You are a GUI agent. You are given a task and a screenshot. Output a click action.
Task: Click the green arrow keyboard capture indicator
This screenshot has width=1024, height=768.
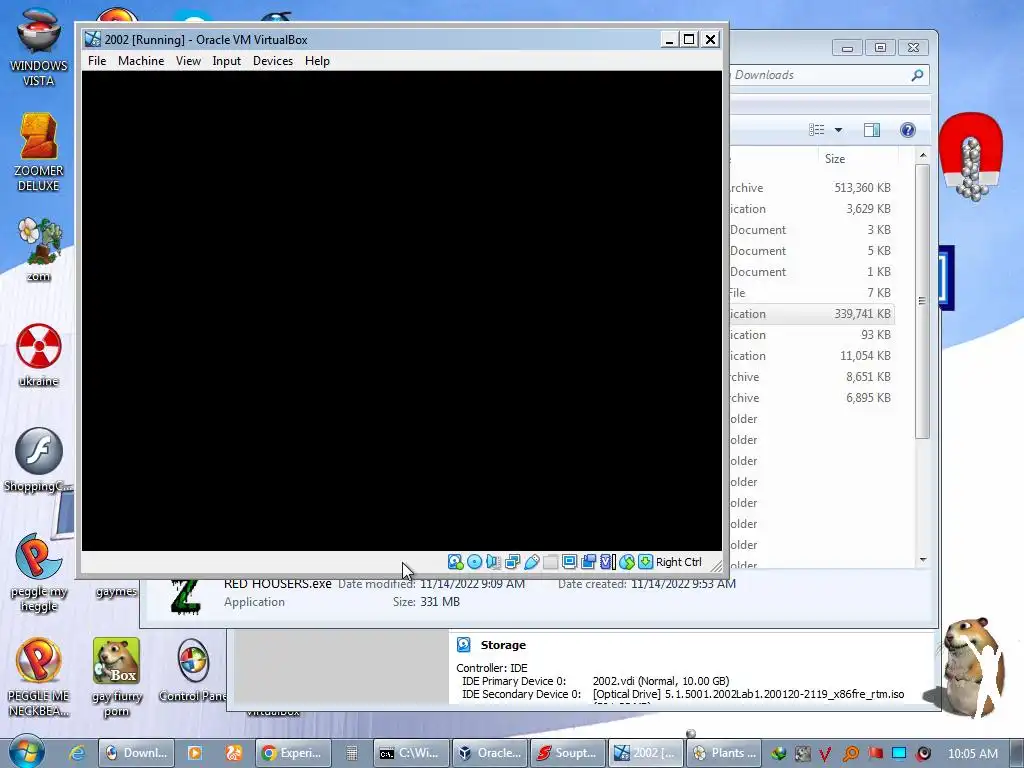tap(645, 562)
